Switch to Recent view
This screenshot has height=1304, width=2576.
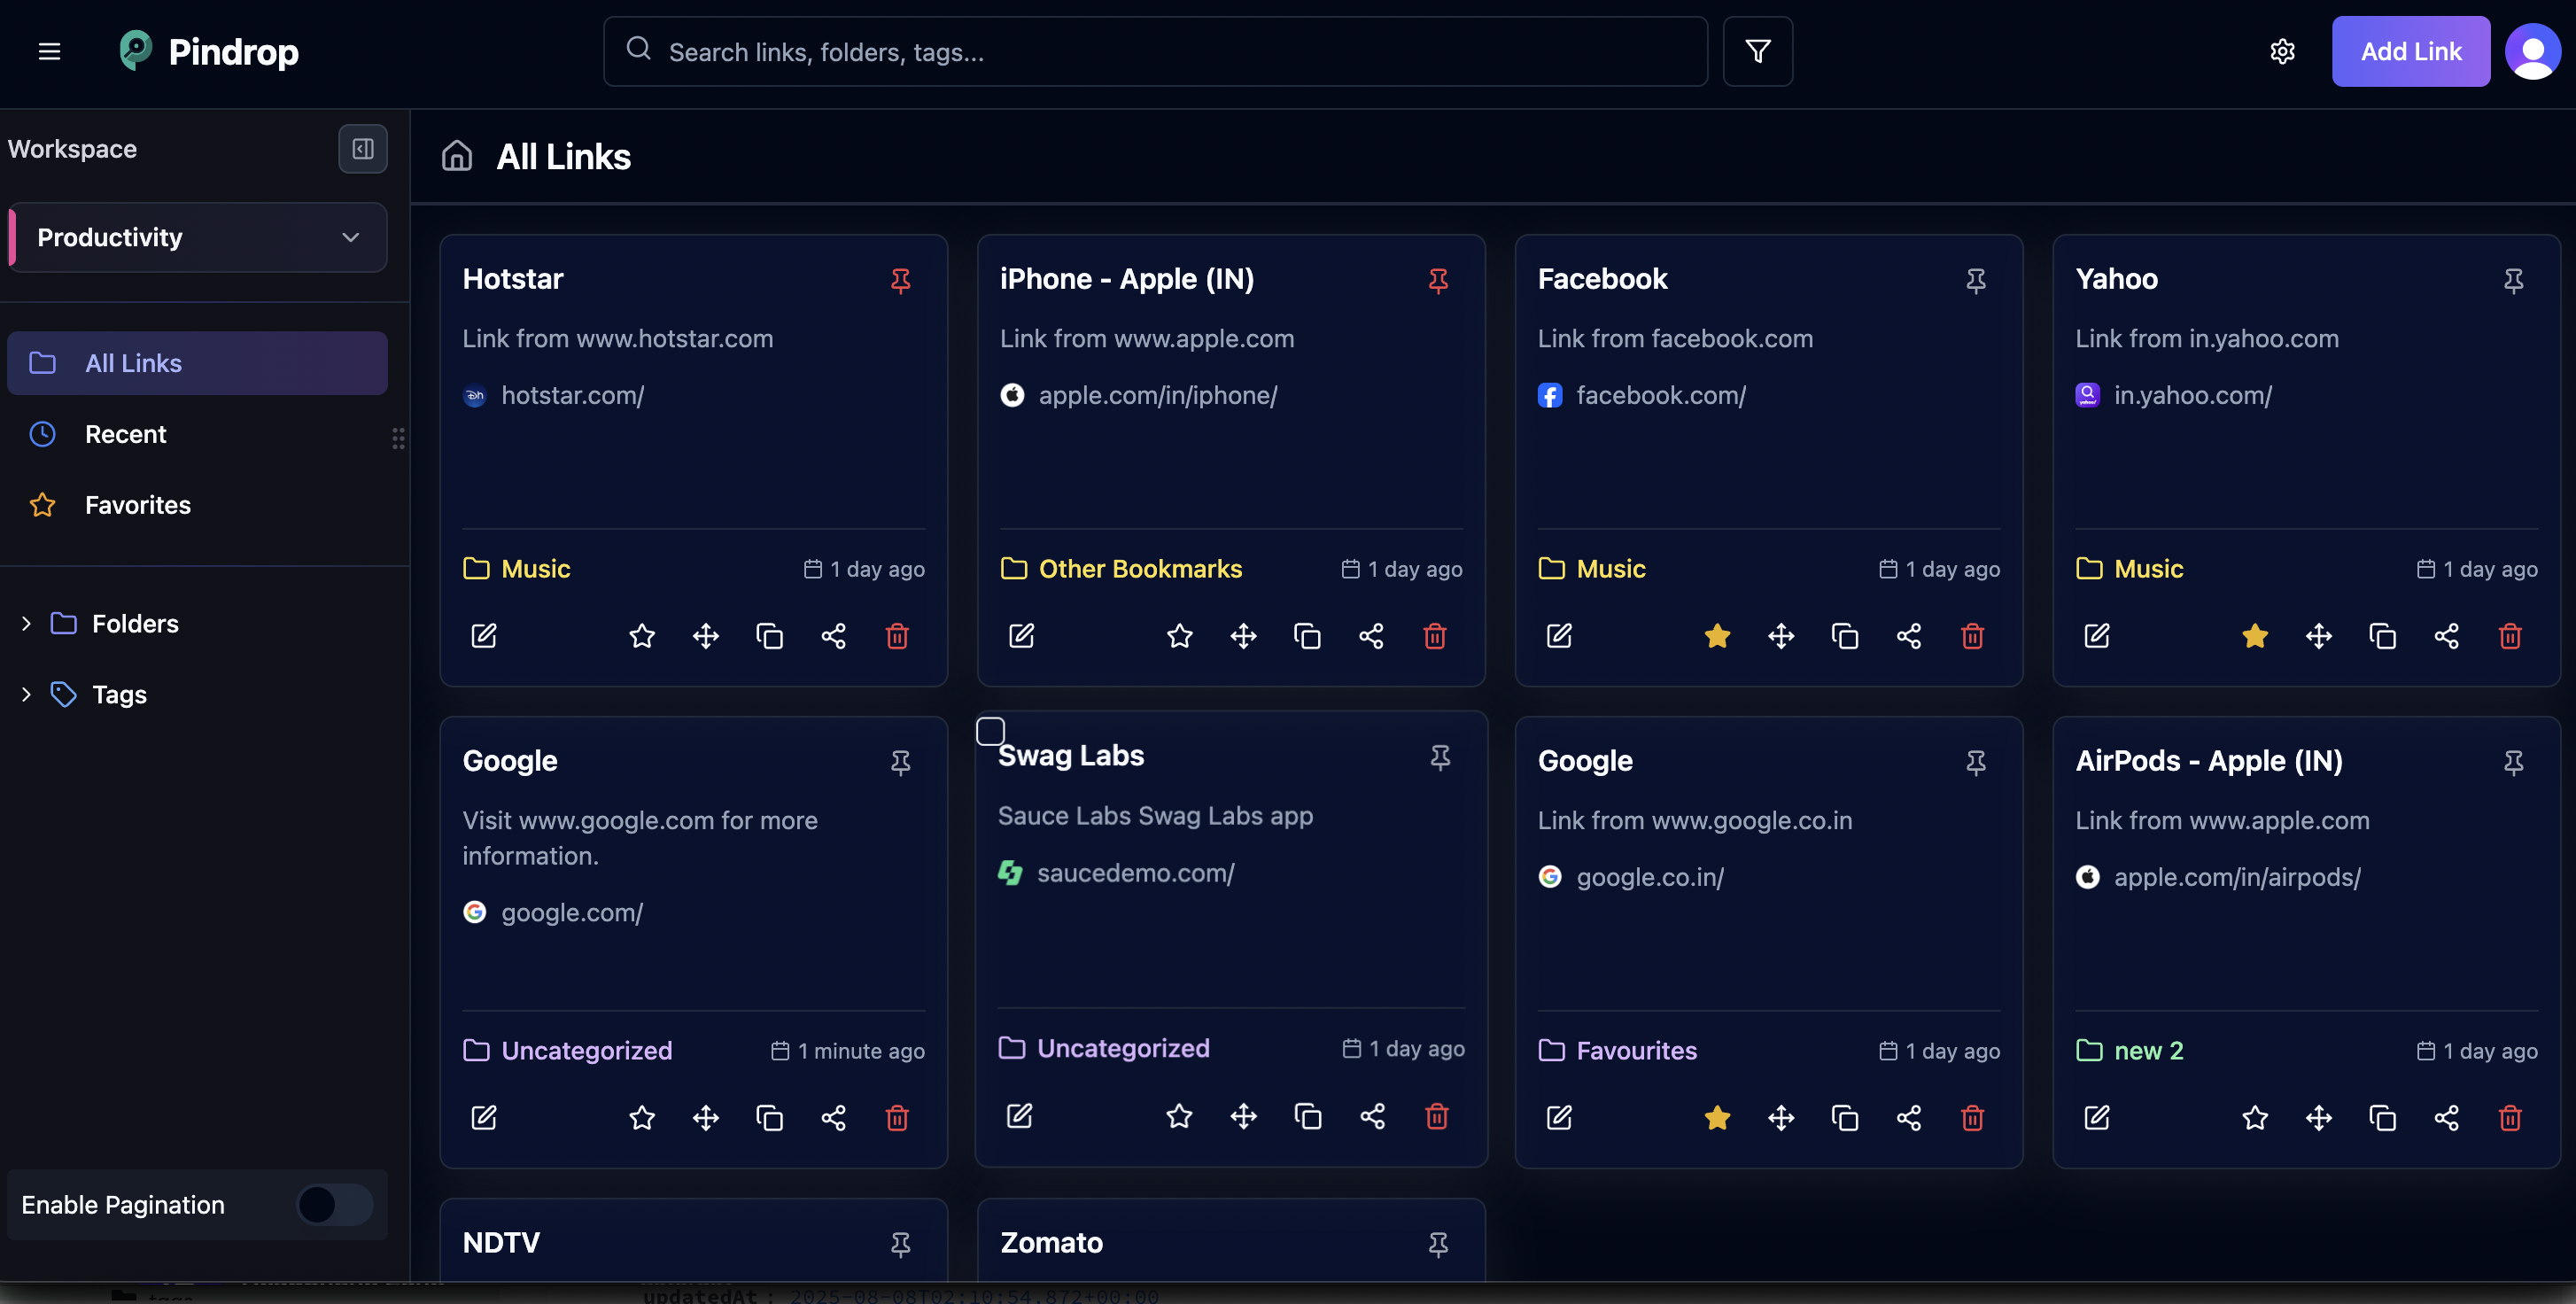coord(126,434)
